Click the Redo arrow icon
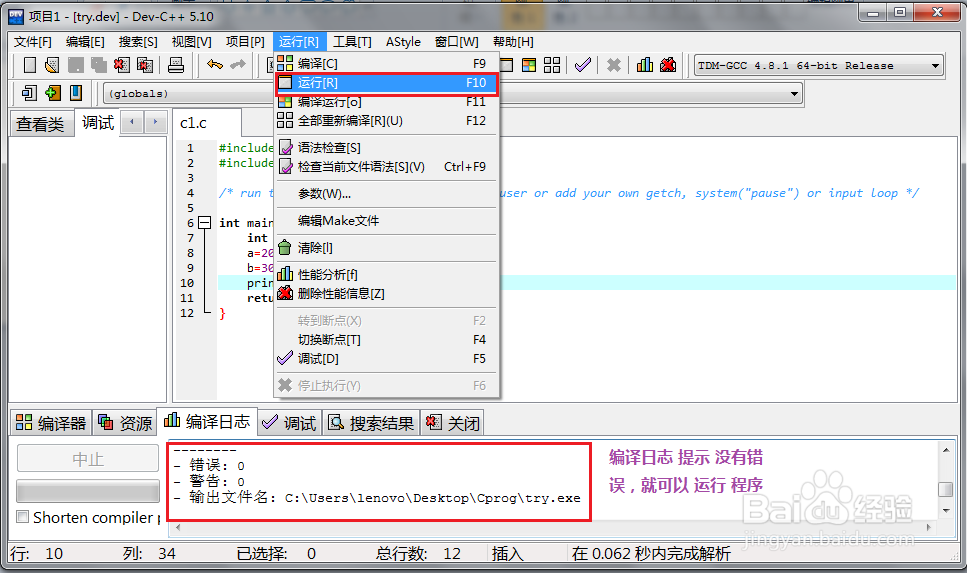967x573 pixels. coord(238,64)
